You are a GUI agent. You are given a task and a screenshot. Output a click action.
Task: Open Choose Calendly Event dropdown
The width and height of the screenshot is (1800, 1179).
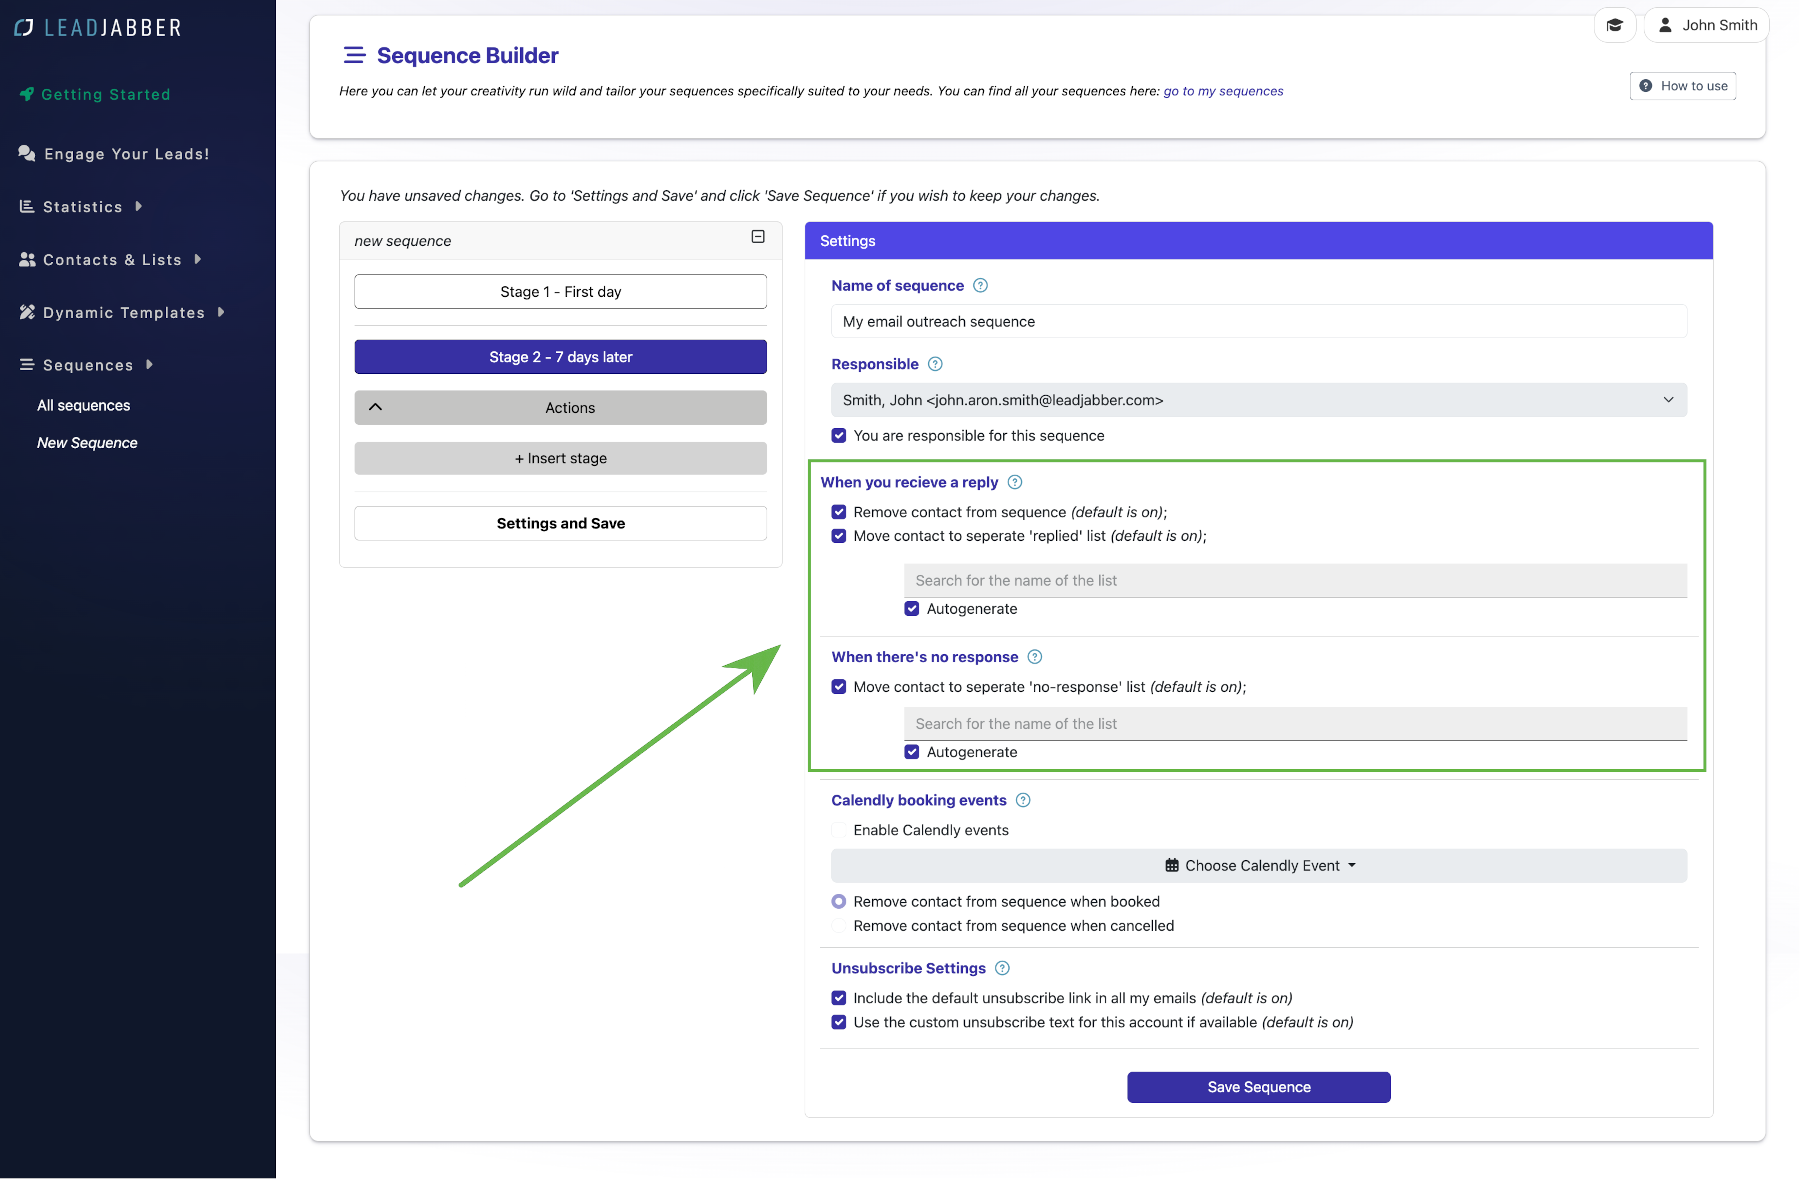tap(1259, 866)
